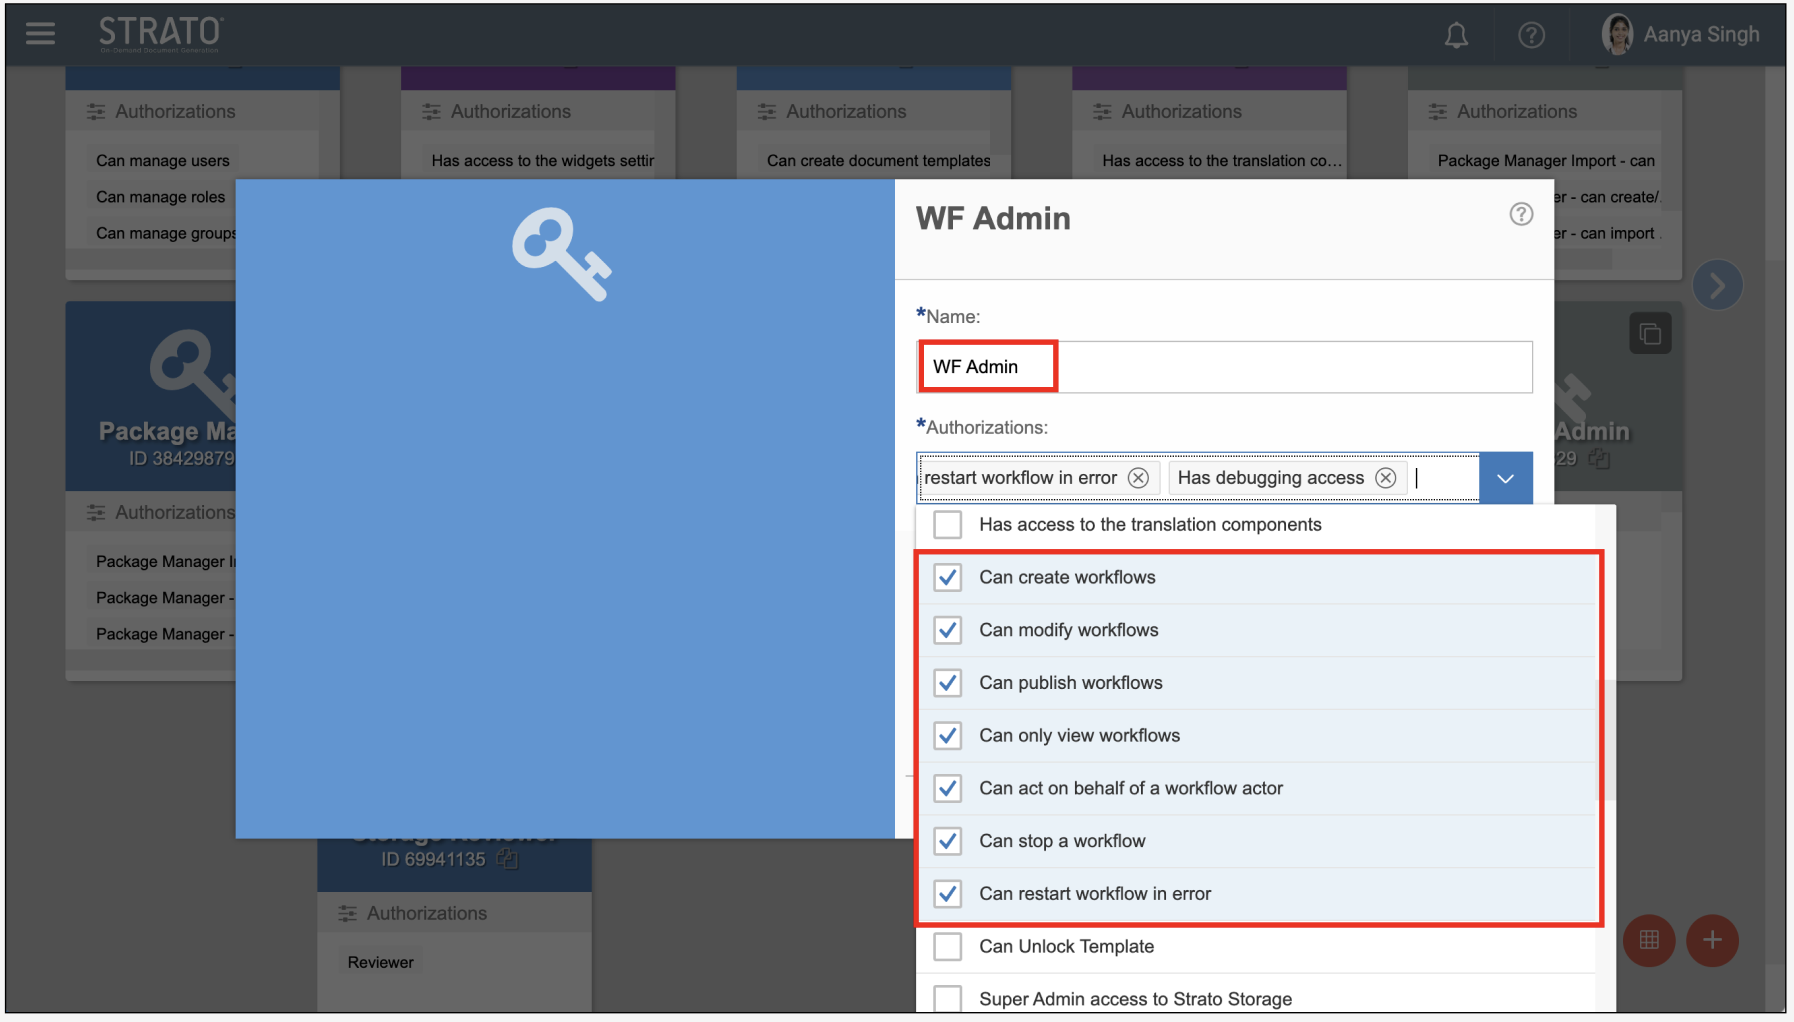The image size is (1794, 1022).
Task: Open Aanya Singh user profile menu
Action: 1680,35
